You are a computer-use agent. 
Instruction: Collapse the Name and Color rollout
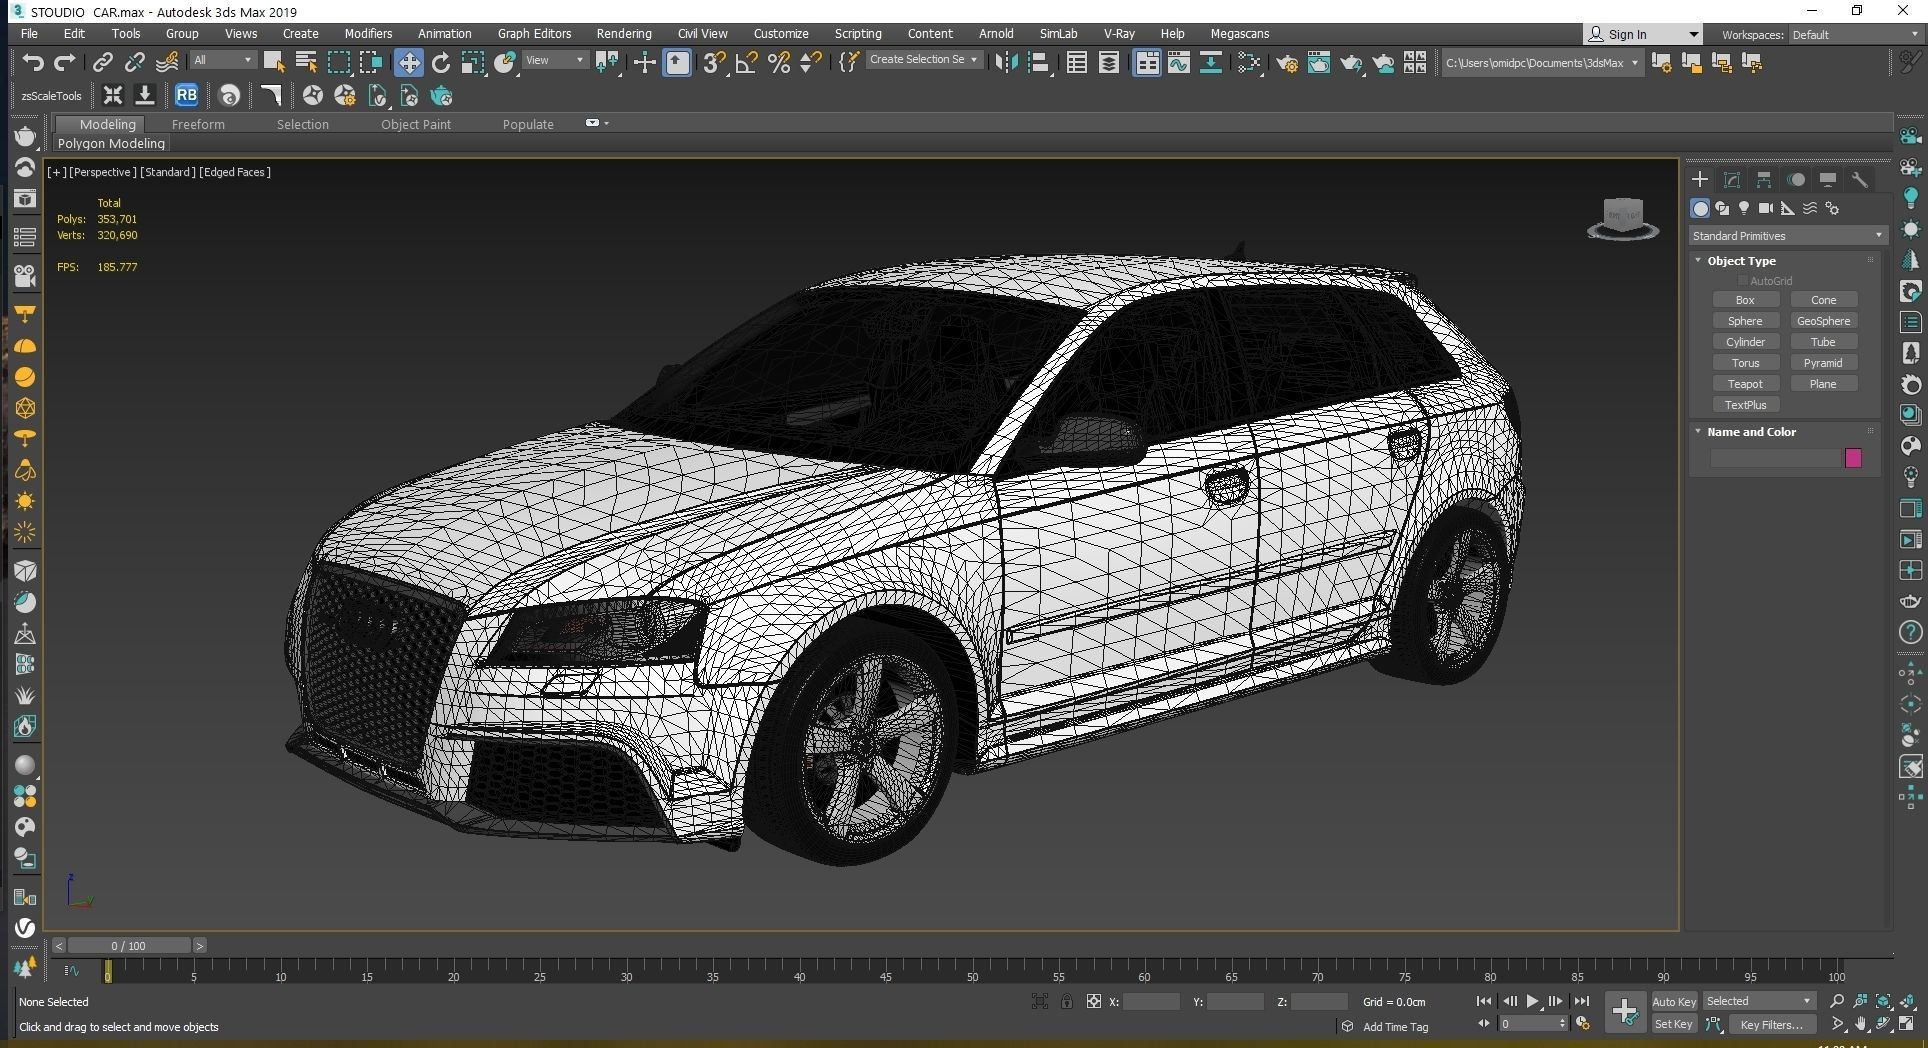tap(1751, 432)
